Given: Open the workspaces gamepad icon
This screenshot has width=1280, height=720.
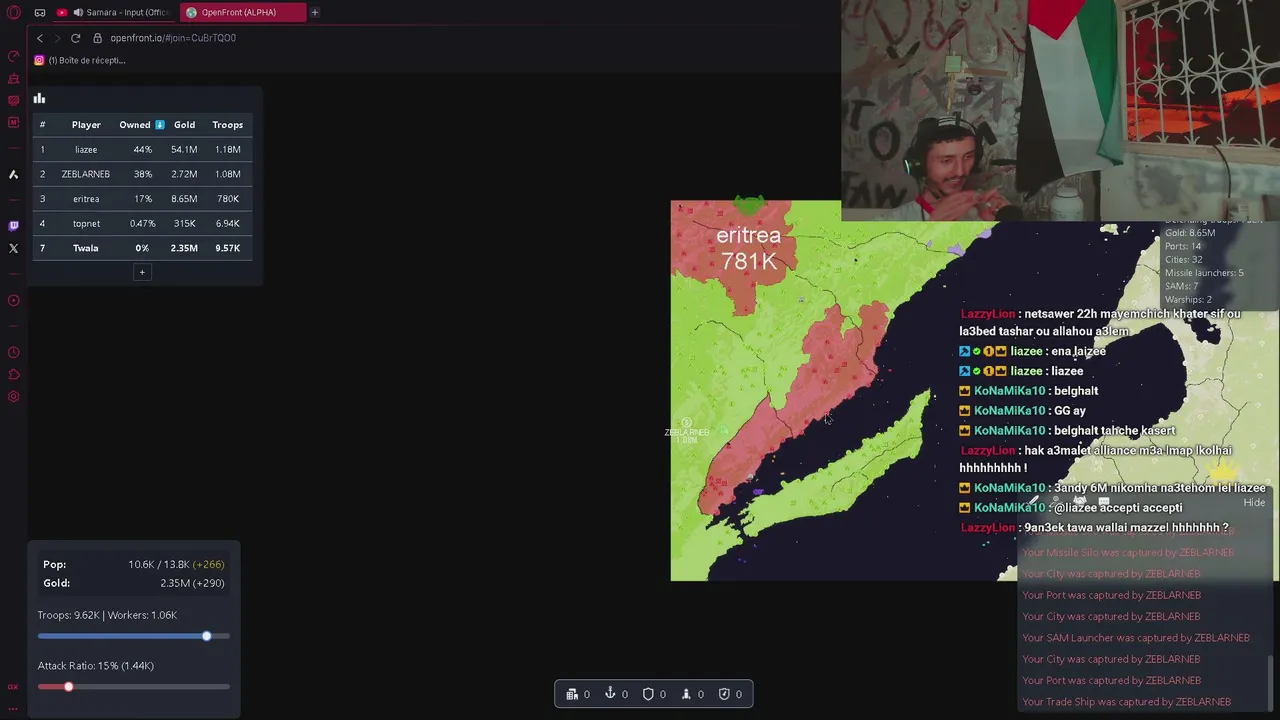Looking at the screenshot, I should click(x=40, y=12).
